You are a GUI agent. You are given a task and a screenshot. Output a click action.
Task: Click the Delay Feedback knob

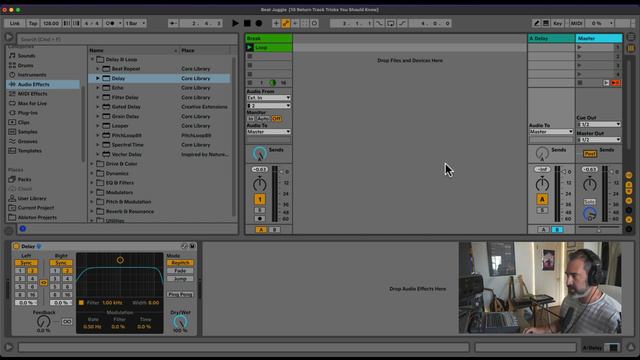(43, 322)
